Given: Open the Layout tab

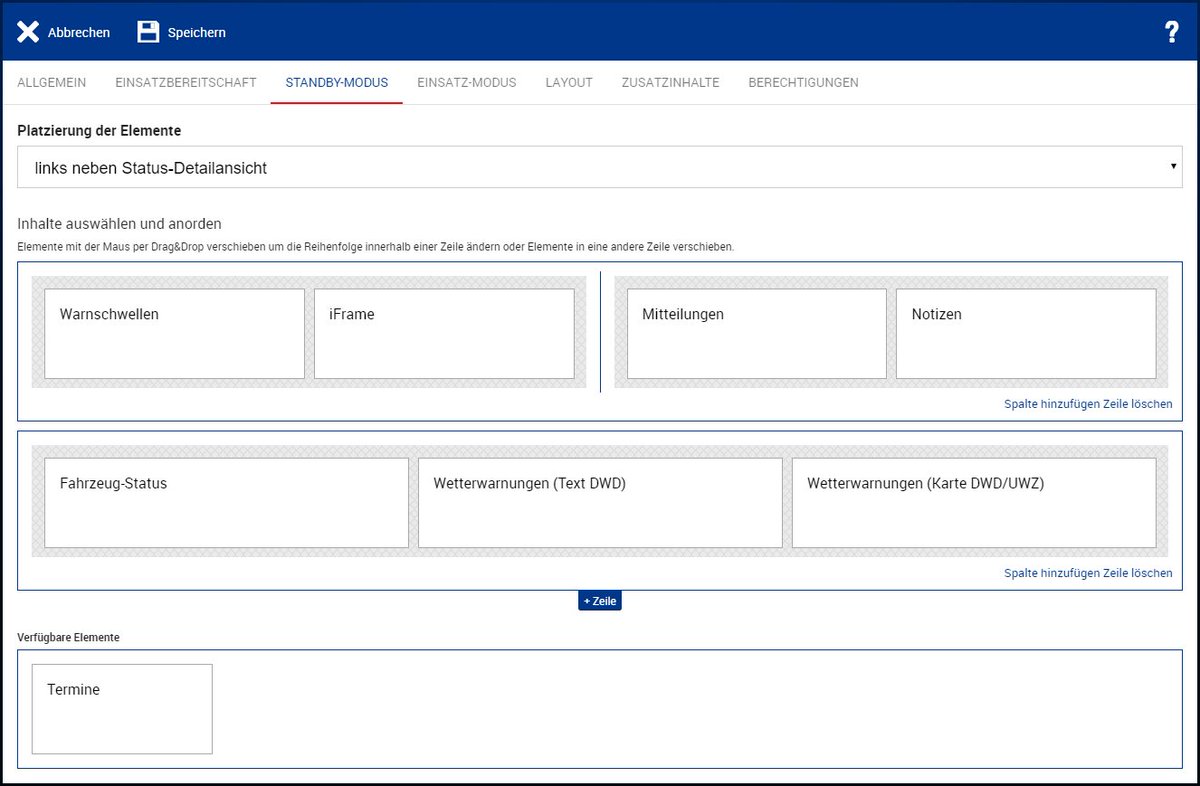Looking at the screenshot, I should (x=569, y=82).
